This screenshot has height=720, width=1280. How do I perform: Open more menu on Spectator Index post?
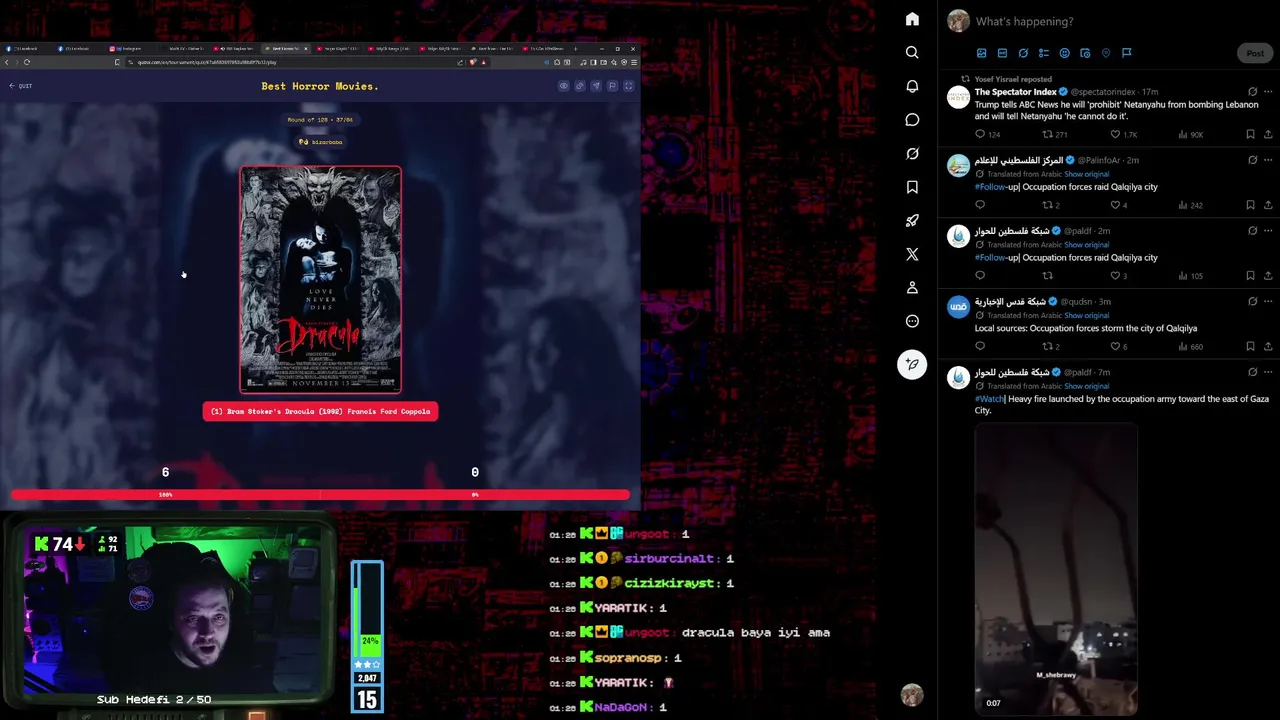(1269, 92)
